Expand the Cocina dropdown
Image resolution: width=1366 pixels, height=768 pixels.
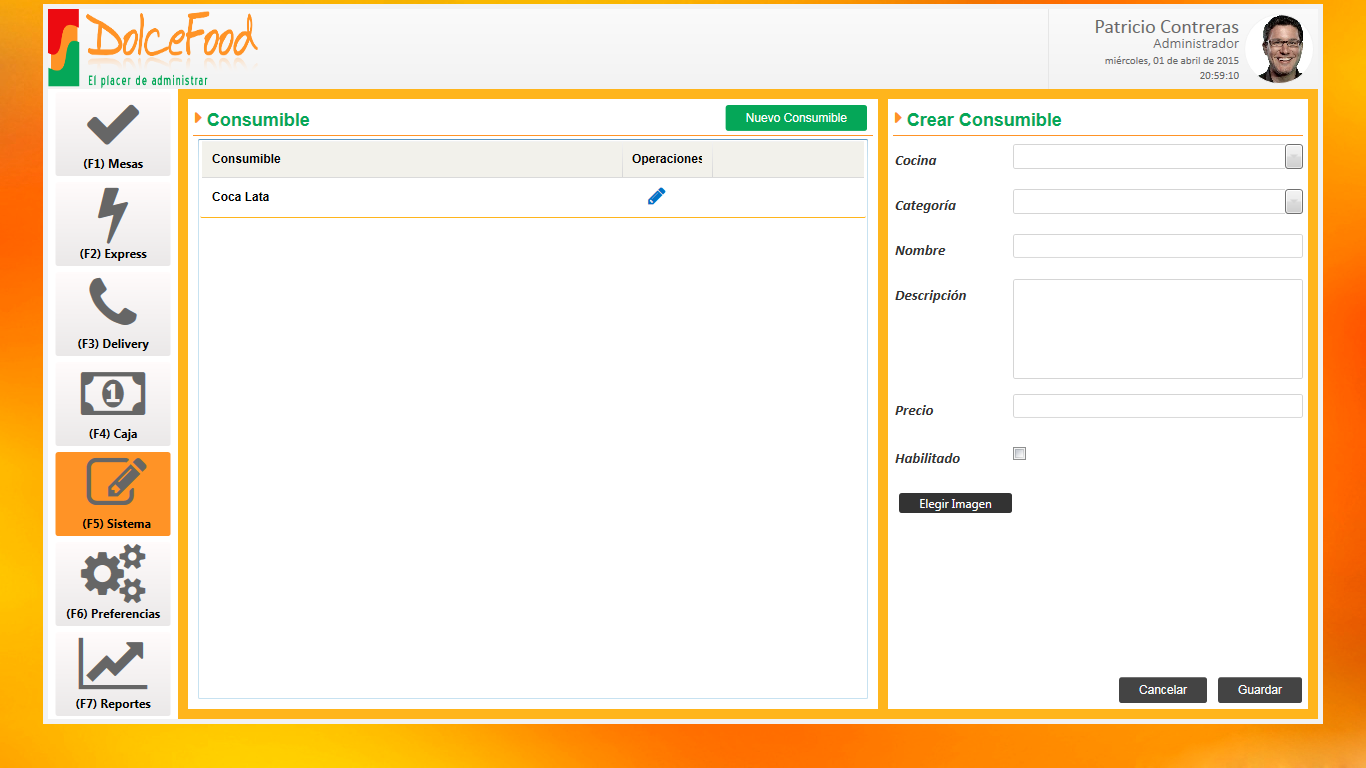click(x=1293, y=157)
